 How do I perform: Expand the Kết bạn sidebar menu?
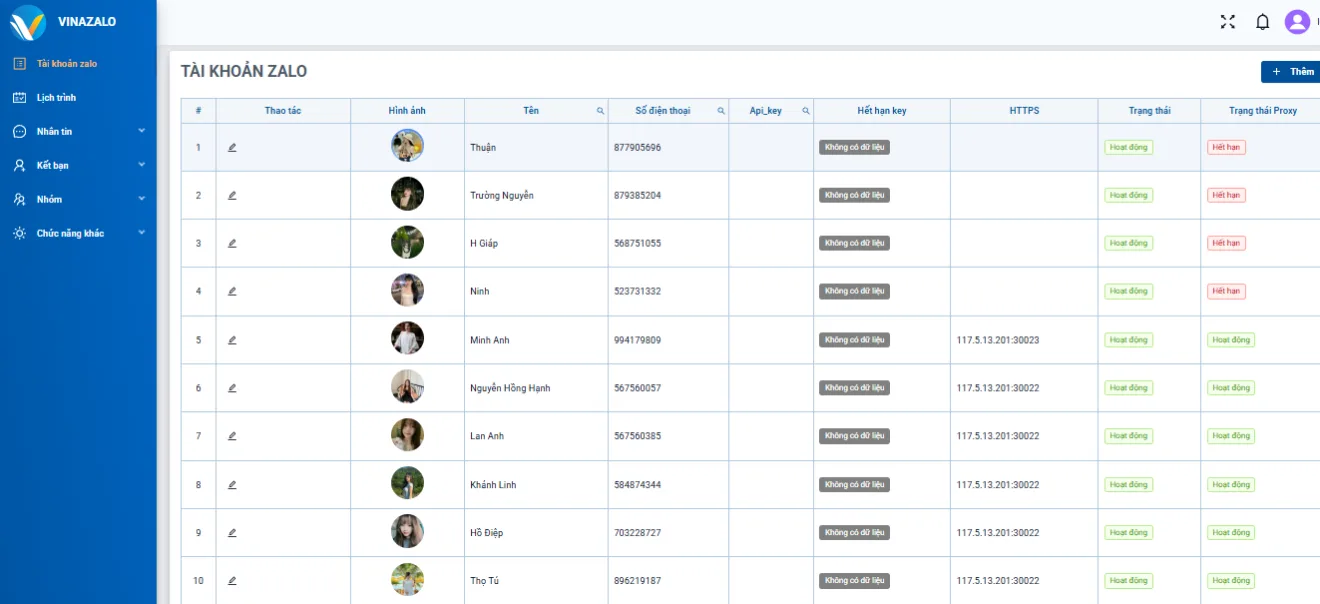[x=78, y=165]
